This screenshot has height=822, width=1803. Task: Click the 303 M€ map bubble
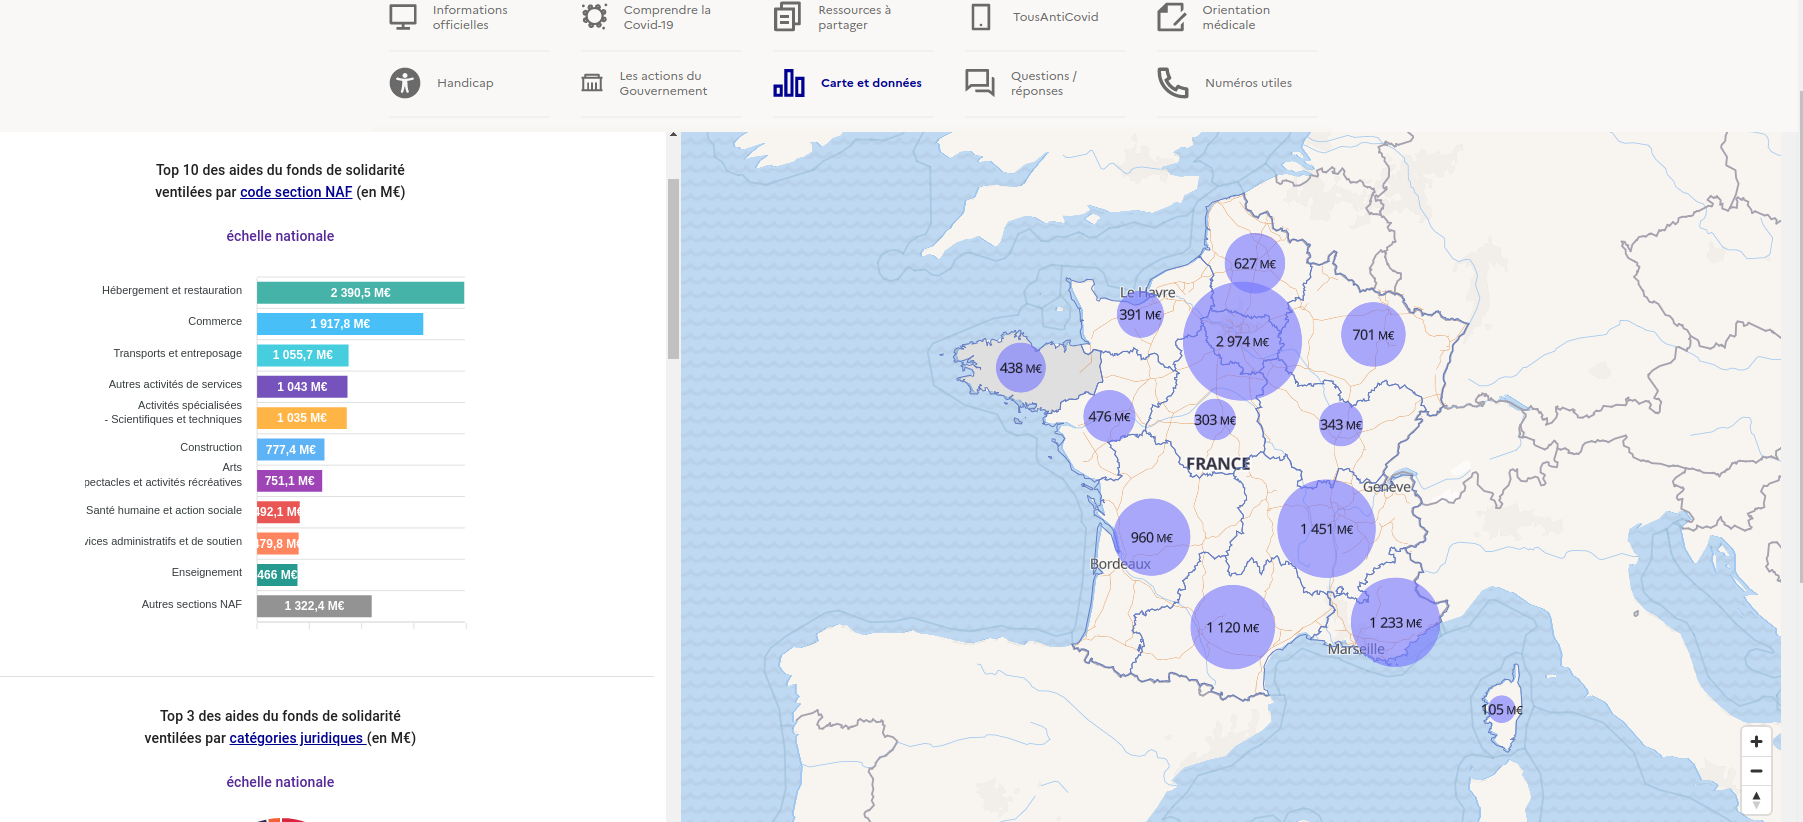point(1215,420)
